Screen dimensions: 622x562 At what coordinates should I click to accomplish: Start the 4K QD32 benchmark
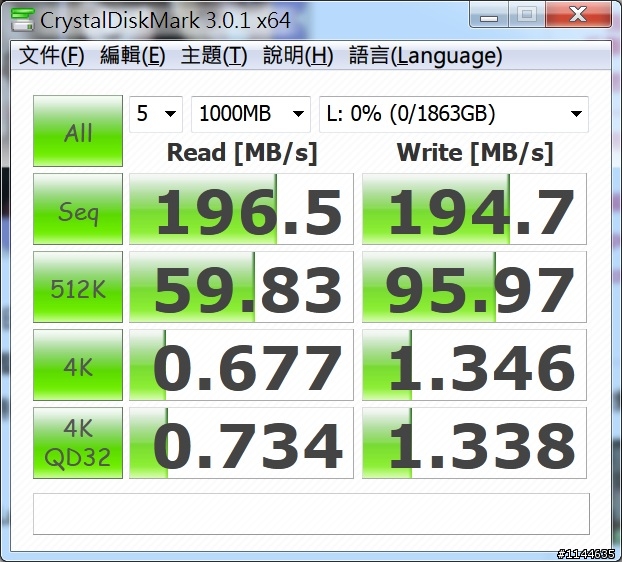point(78,443)
